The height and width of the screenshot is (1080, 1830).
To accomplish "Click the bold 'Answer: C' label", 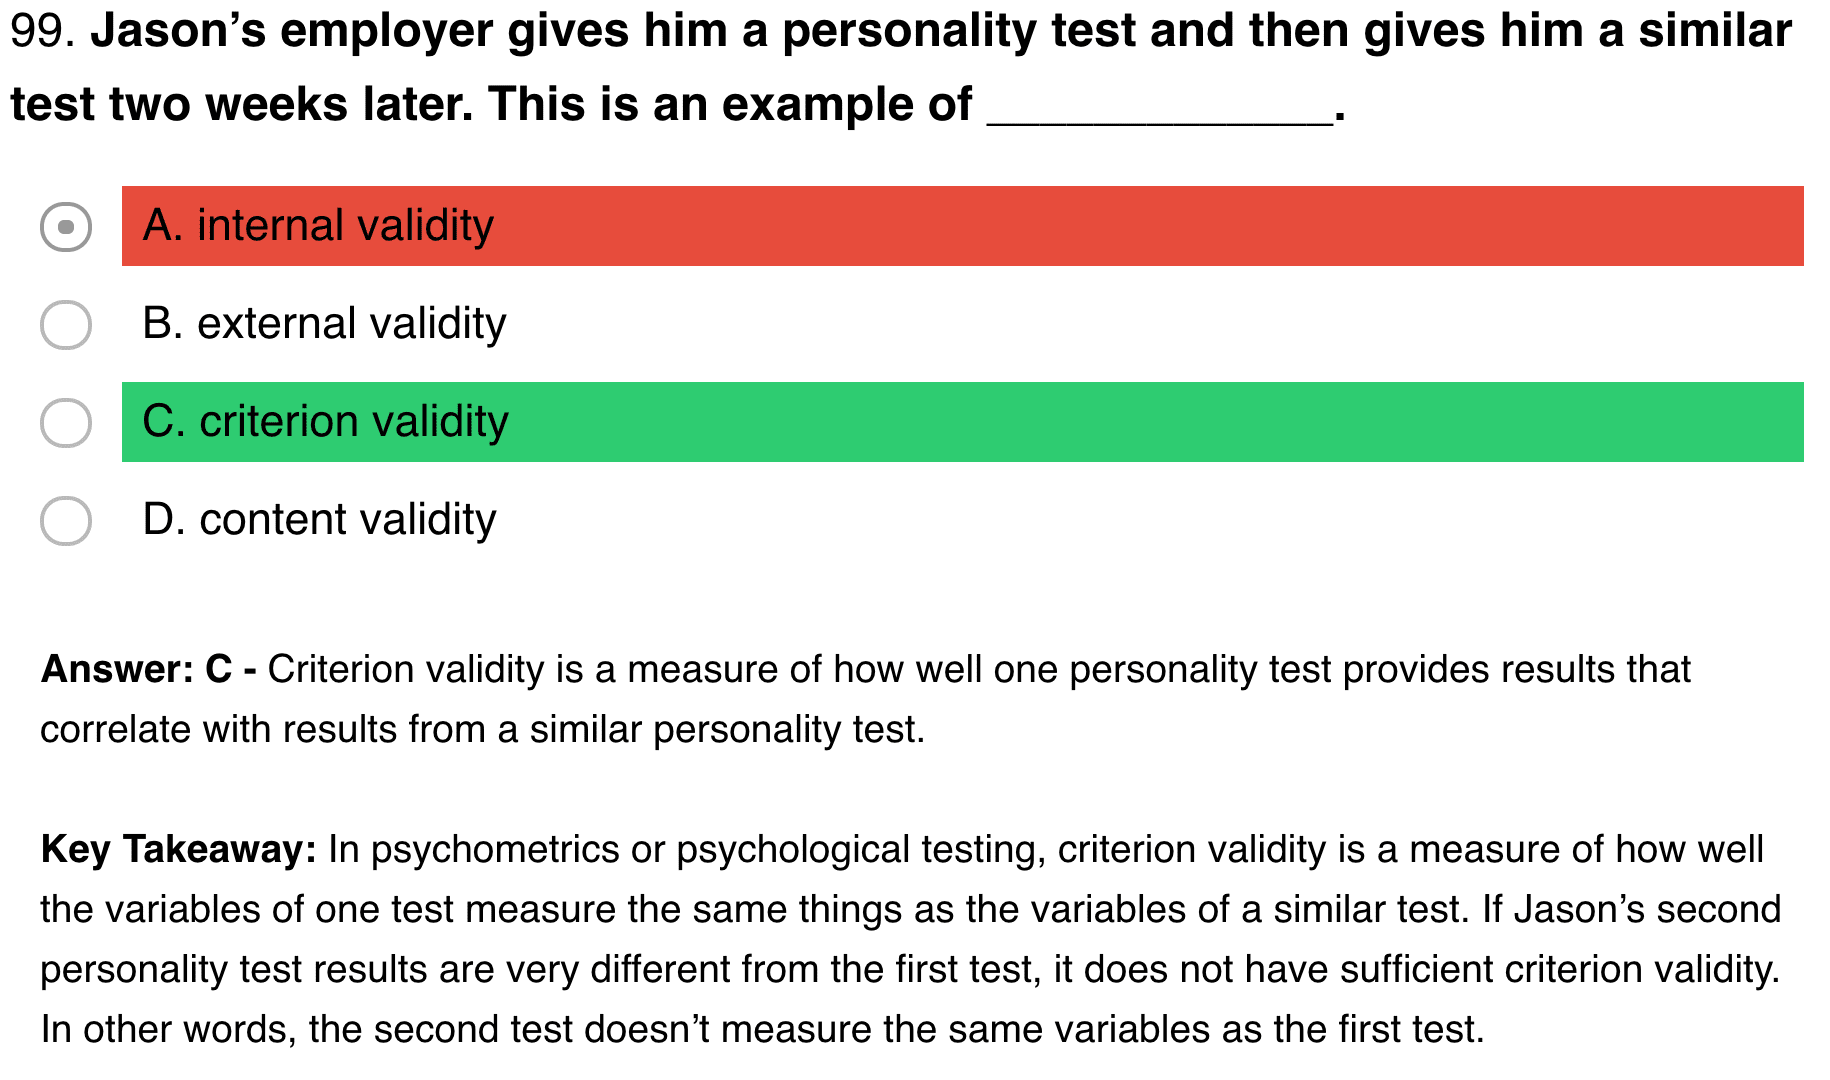I will 137,669.
